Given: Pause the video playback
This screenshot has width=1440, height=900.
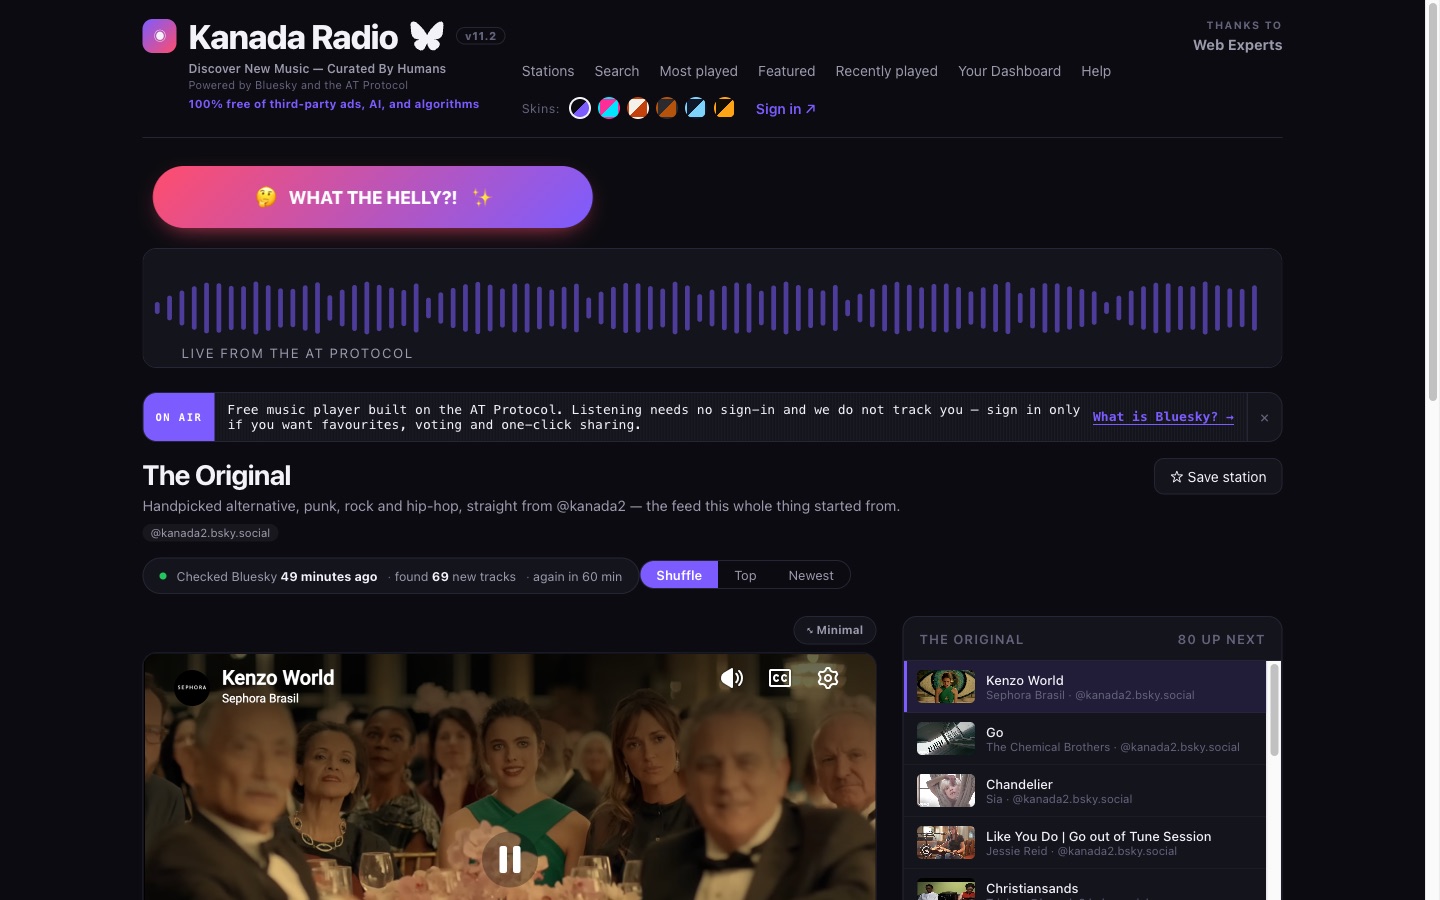Looking at the screenshot, I should (510, 859).
